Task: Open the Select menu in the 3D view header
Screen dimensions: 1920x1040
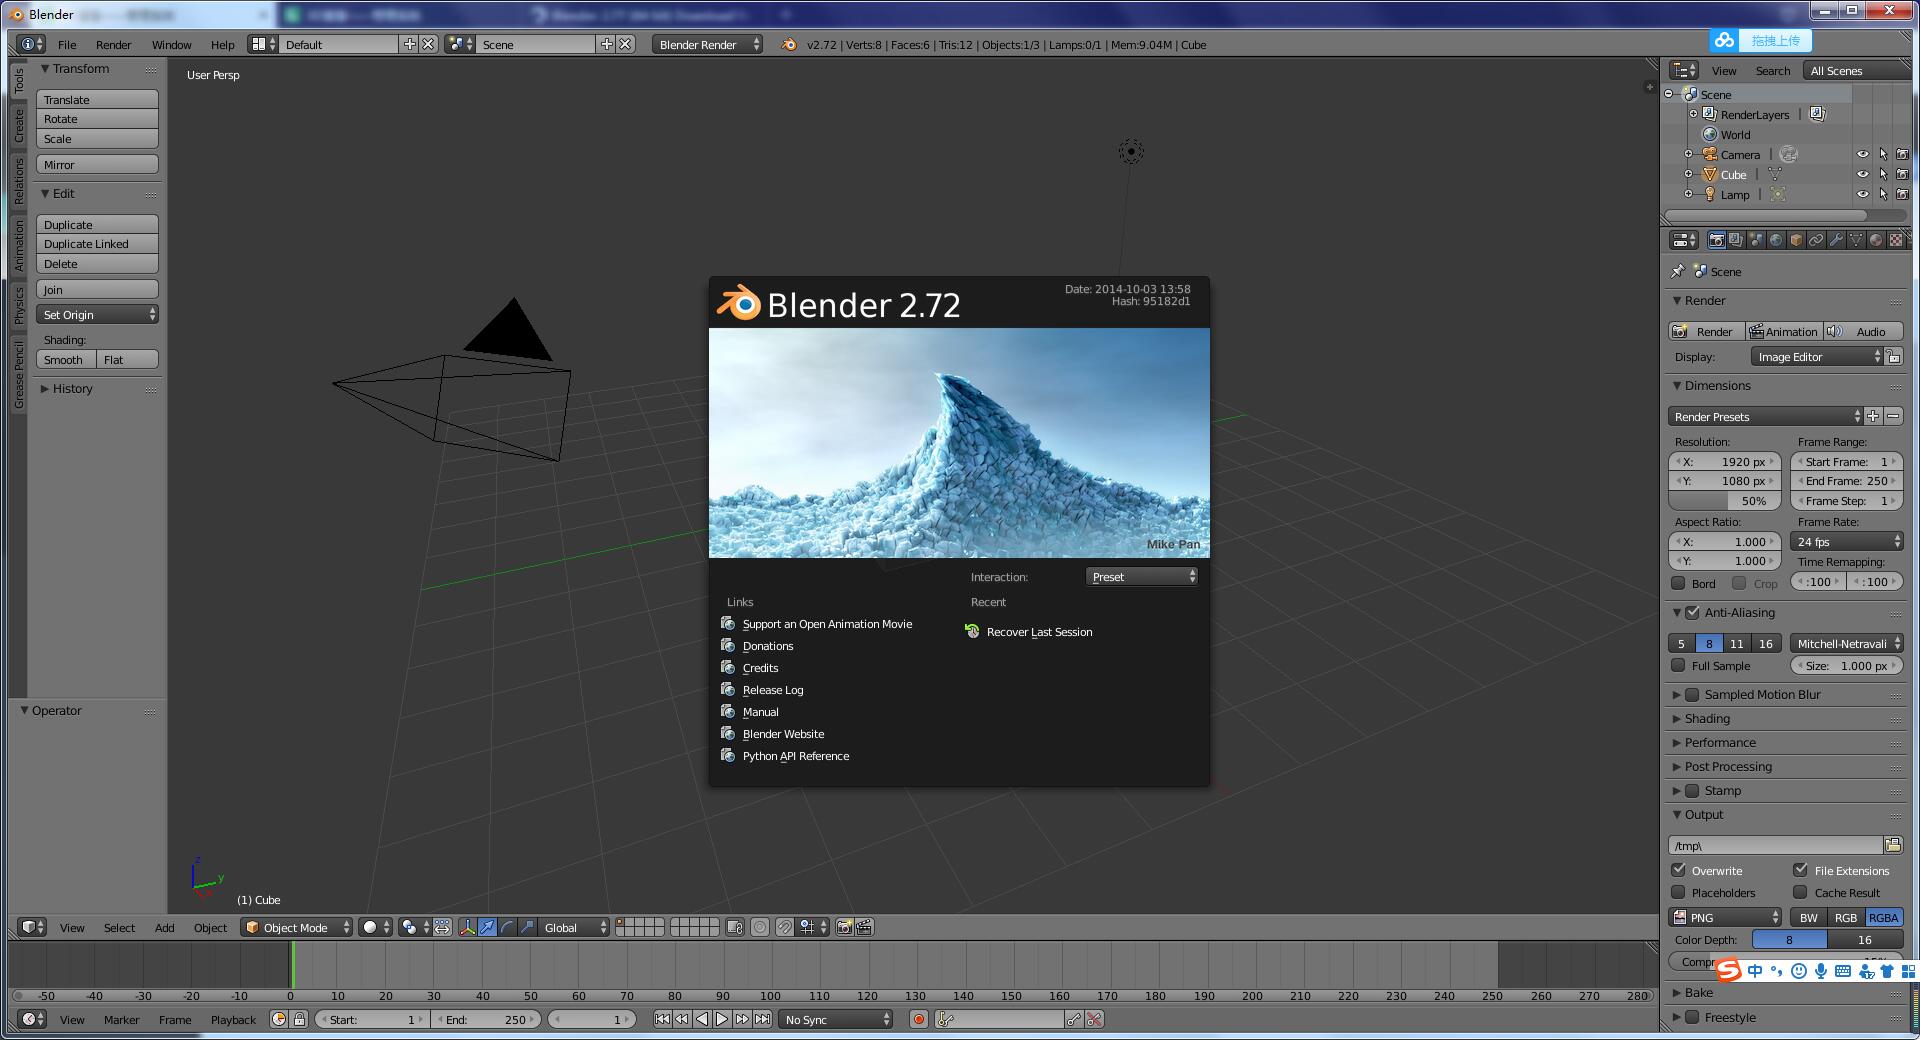Action: [119, 927]
